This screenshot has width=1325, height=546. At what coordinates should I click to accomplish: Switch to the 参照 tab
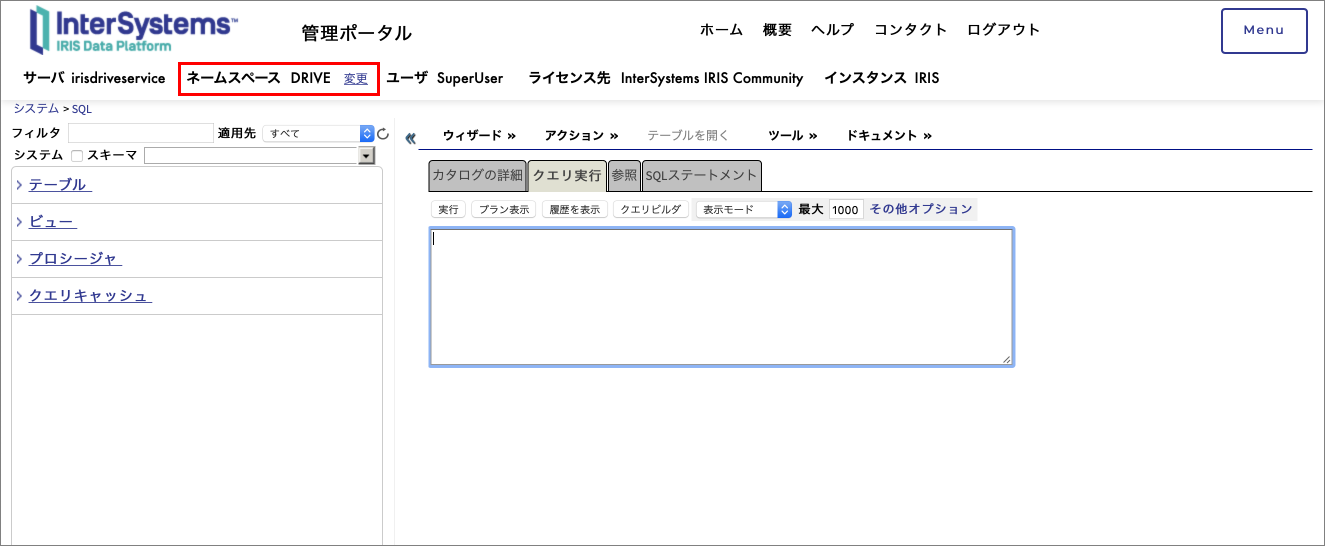[x=624, y=175]
